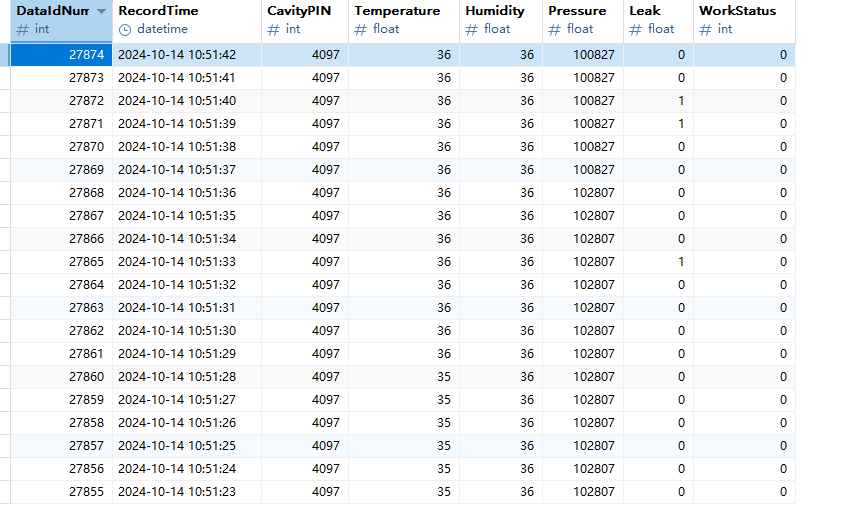Image resolution: width=843 pixels, height=509 pixels.
Task: Open the sort arrow in DataIdNum header
Action: [101, 11]
